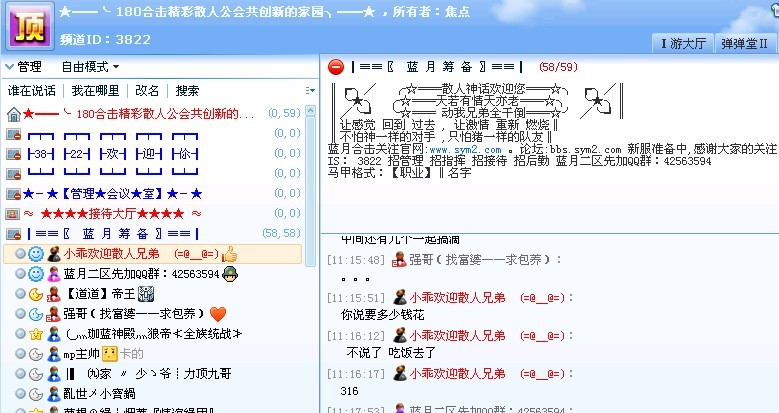
Task: Switch to the 我在哪里 tab
Action: tap(95, 90)
